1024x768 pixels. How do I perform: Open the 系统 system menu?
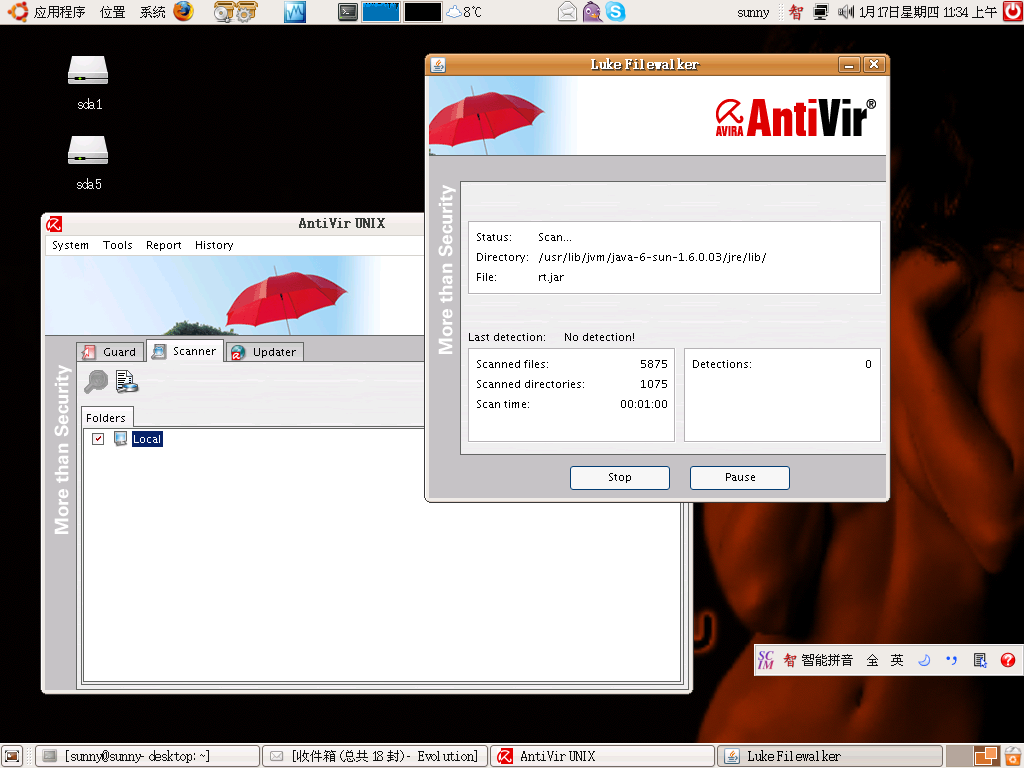pyautogui.click(x=153, y=12)
